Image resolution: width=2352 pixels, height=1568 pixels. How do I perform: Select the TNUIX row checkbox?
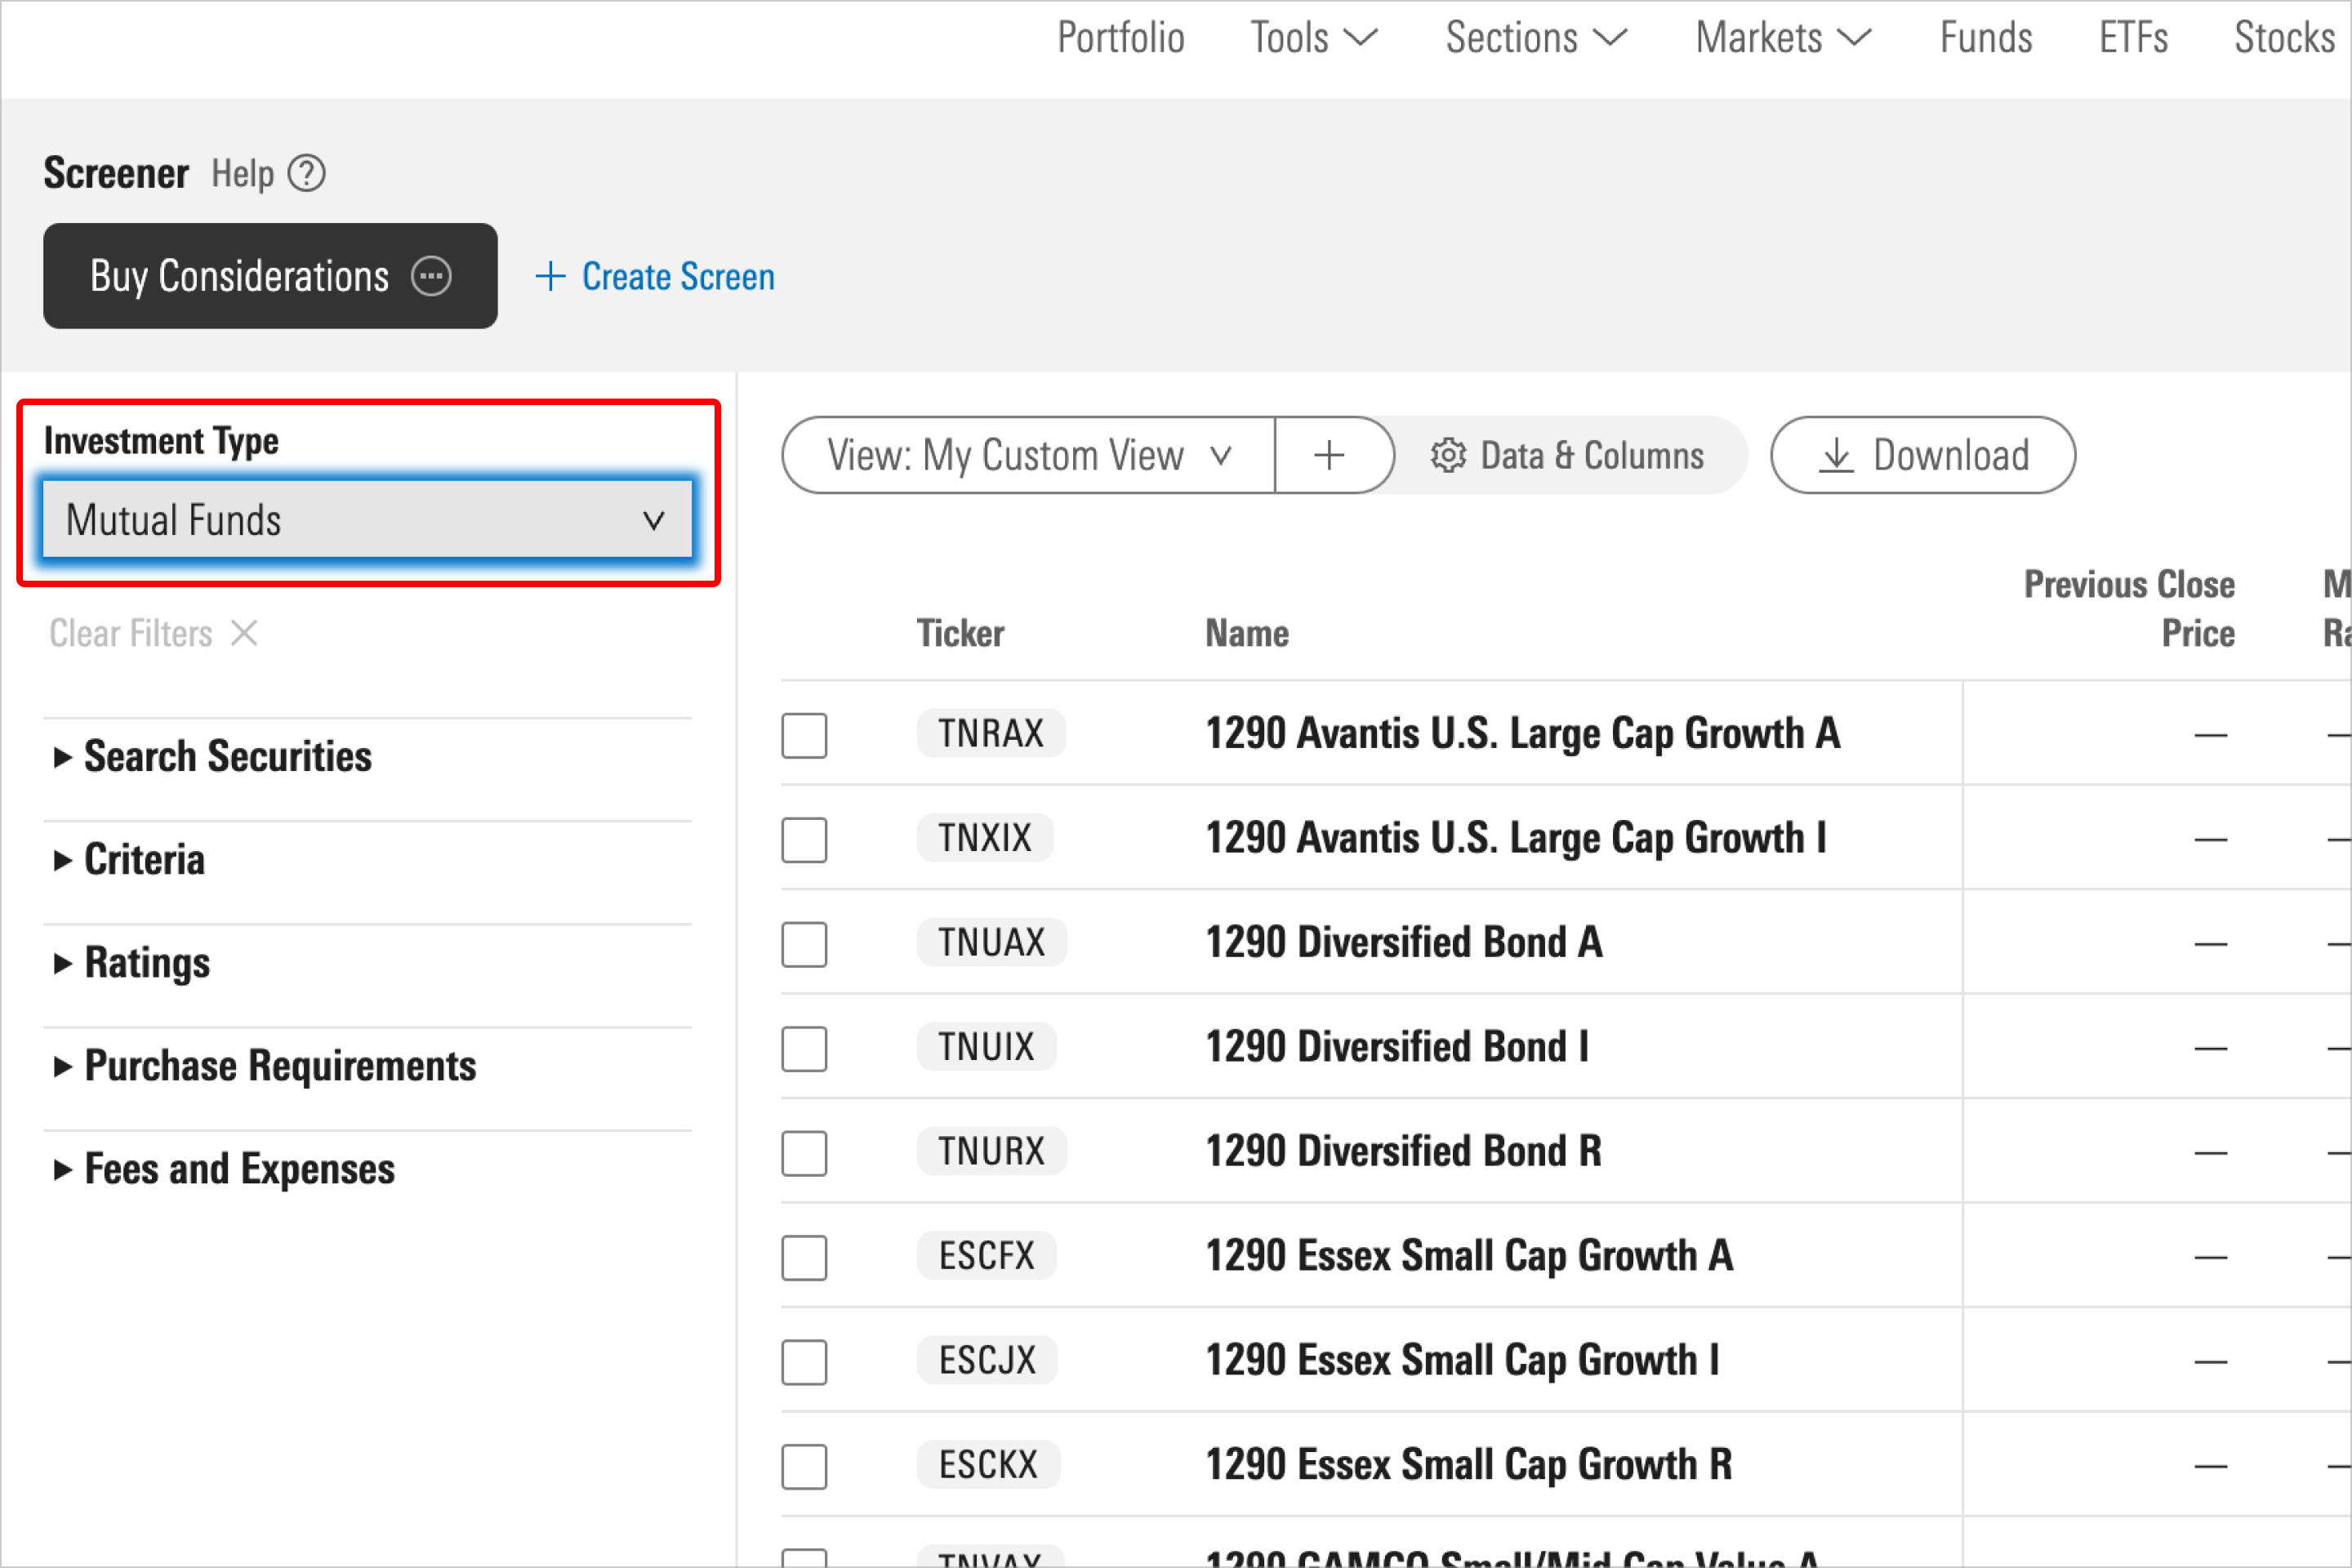click(x=804, y=1049)
